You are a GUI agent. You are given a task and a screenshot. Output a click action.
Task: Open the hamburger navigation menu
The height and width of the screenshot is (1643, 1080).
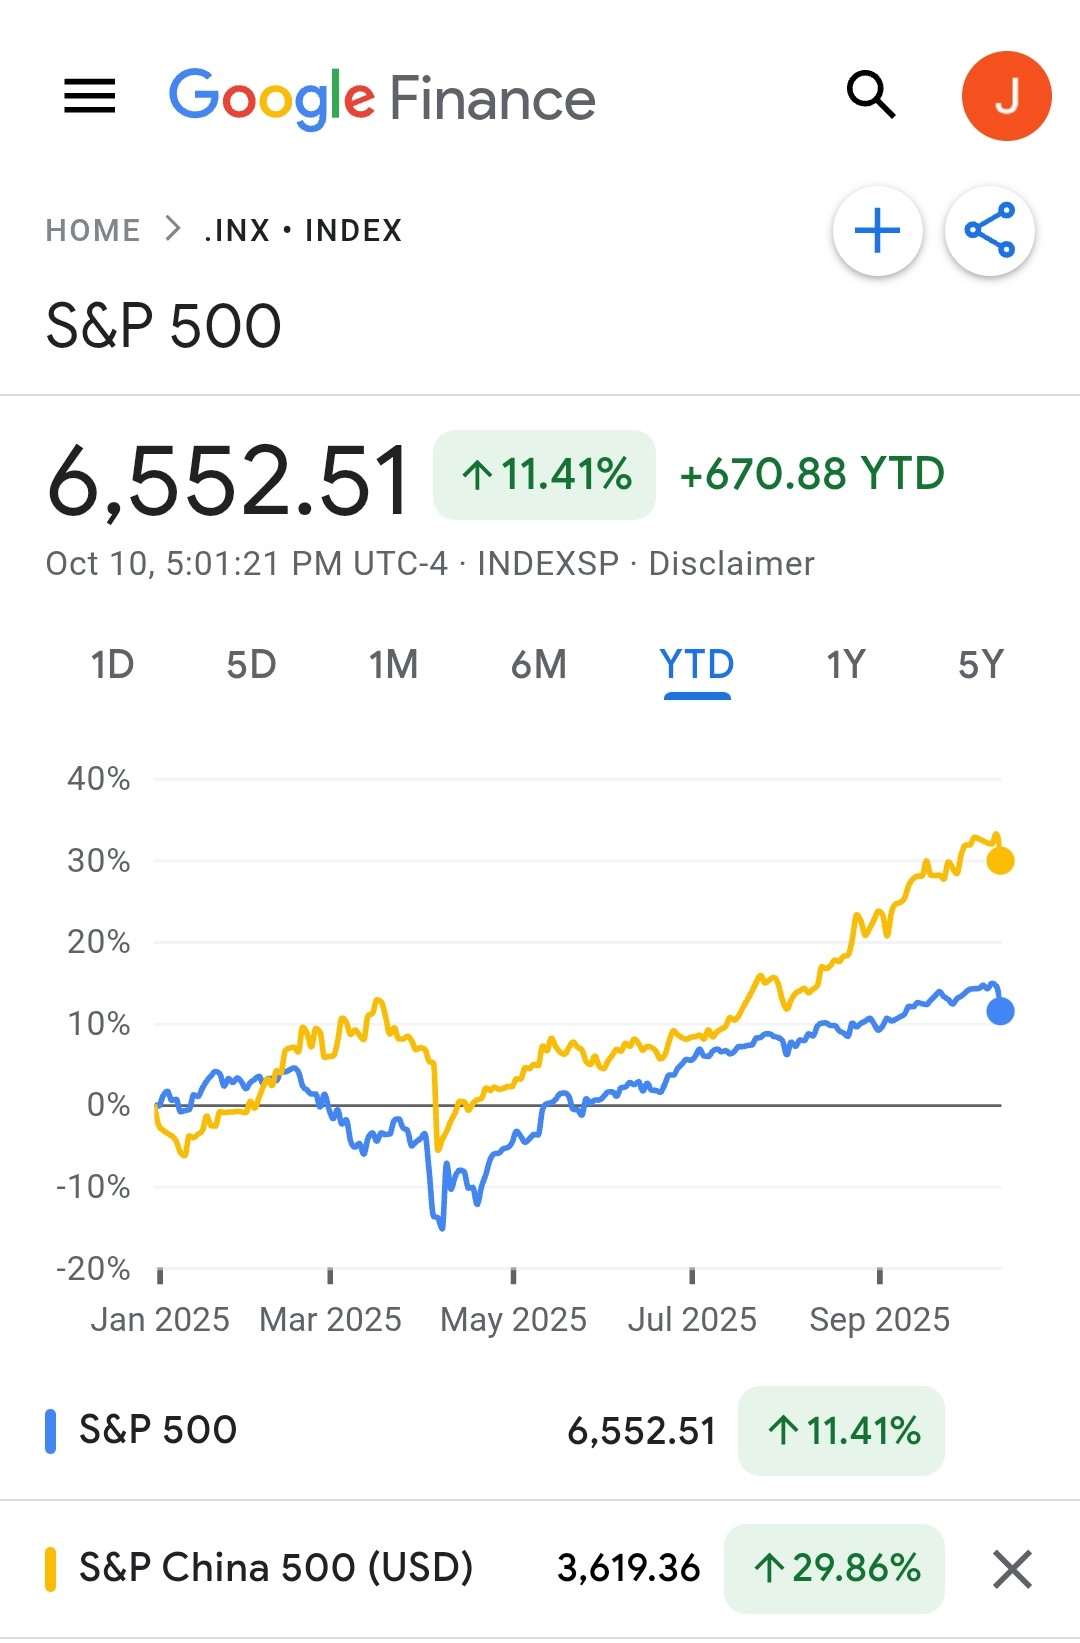(x=90, y=96)
